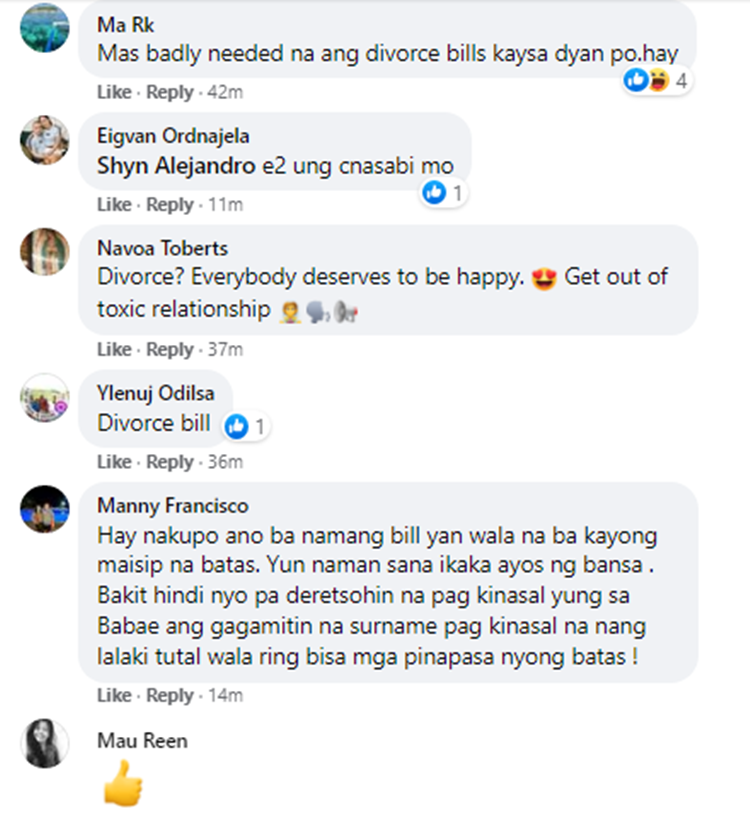The height and width of the screenshot is (818, 750).
Task: Open tagged profile Shyn Alejandro
Action: 176,166
